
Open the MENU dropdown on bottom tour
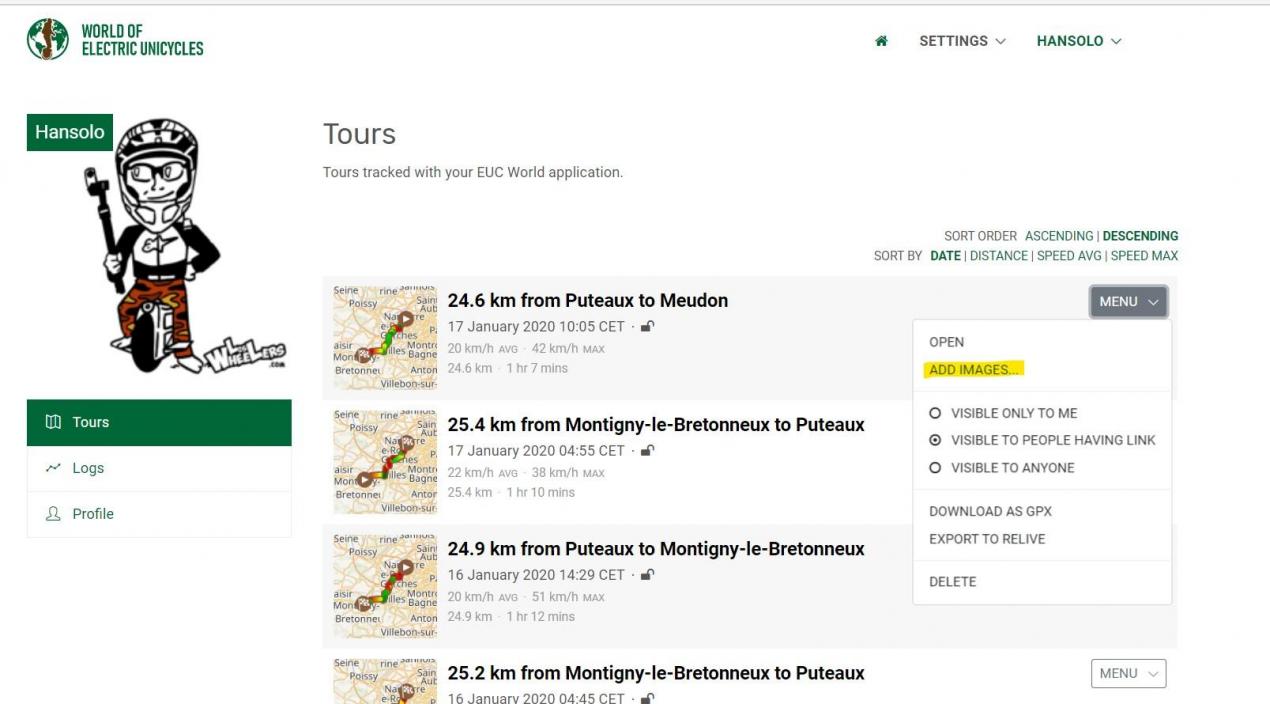click(1128, 673)
